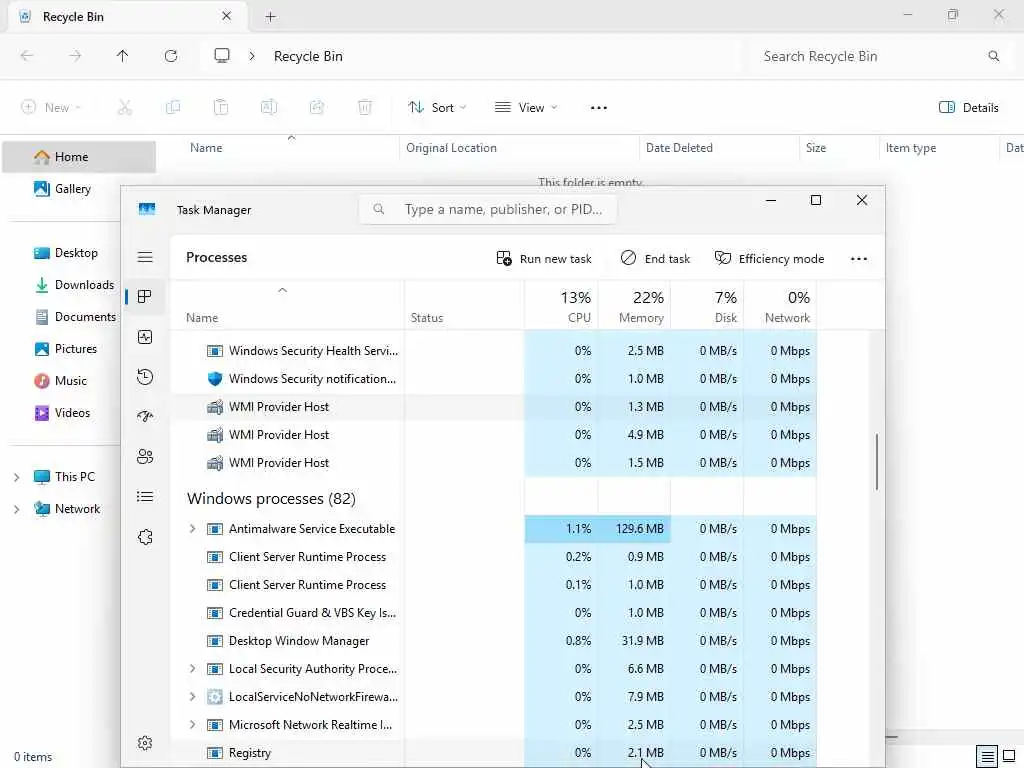Image resolution: width=1024 pixels, height=768 pixels.
Task: Select Registry process row
Action: [493, 753]
